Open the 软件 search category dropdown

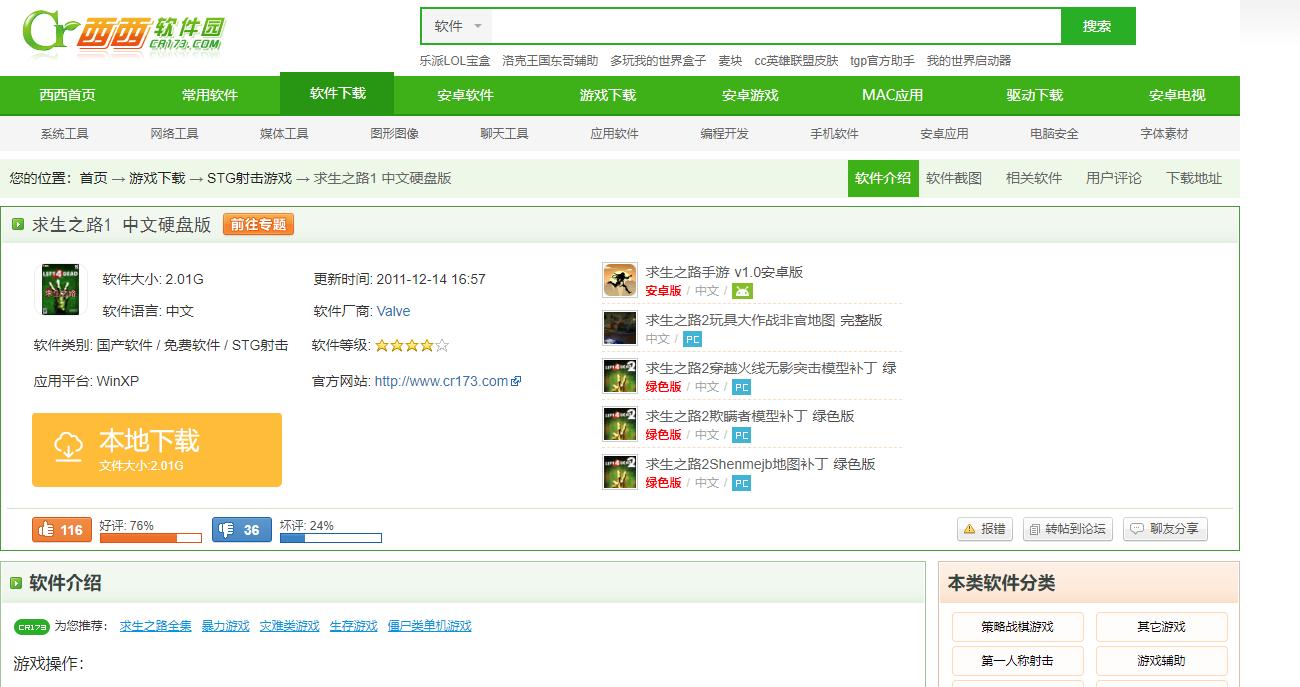click(455, 26)
